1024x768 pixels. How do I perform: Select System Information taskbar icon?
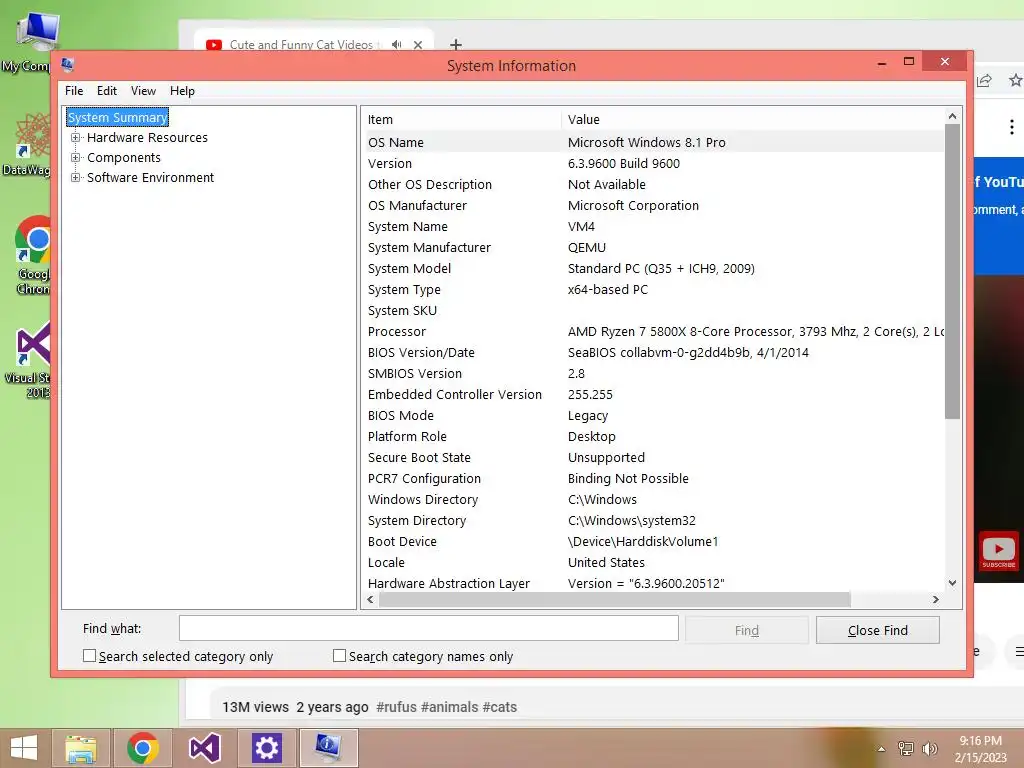(328, 748)
